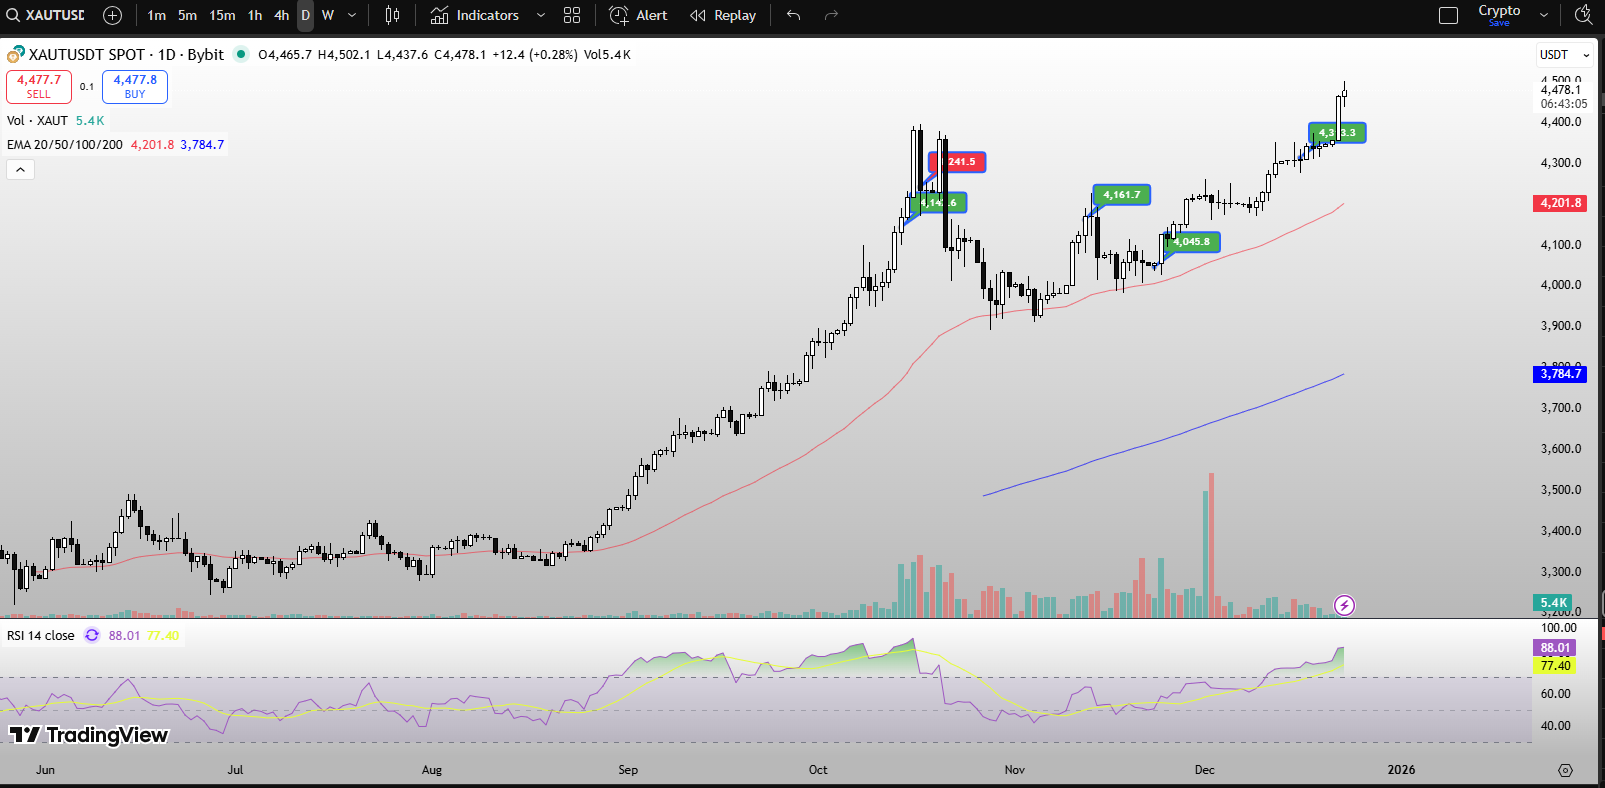Viewport: 1605px width, 788px height.
Task: Toggle the green market status dot
Action: point(241,54)
